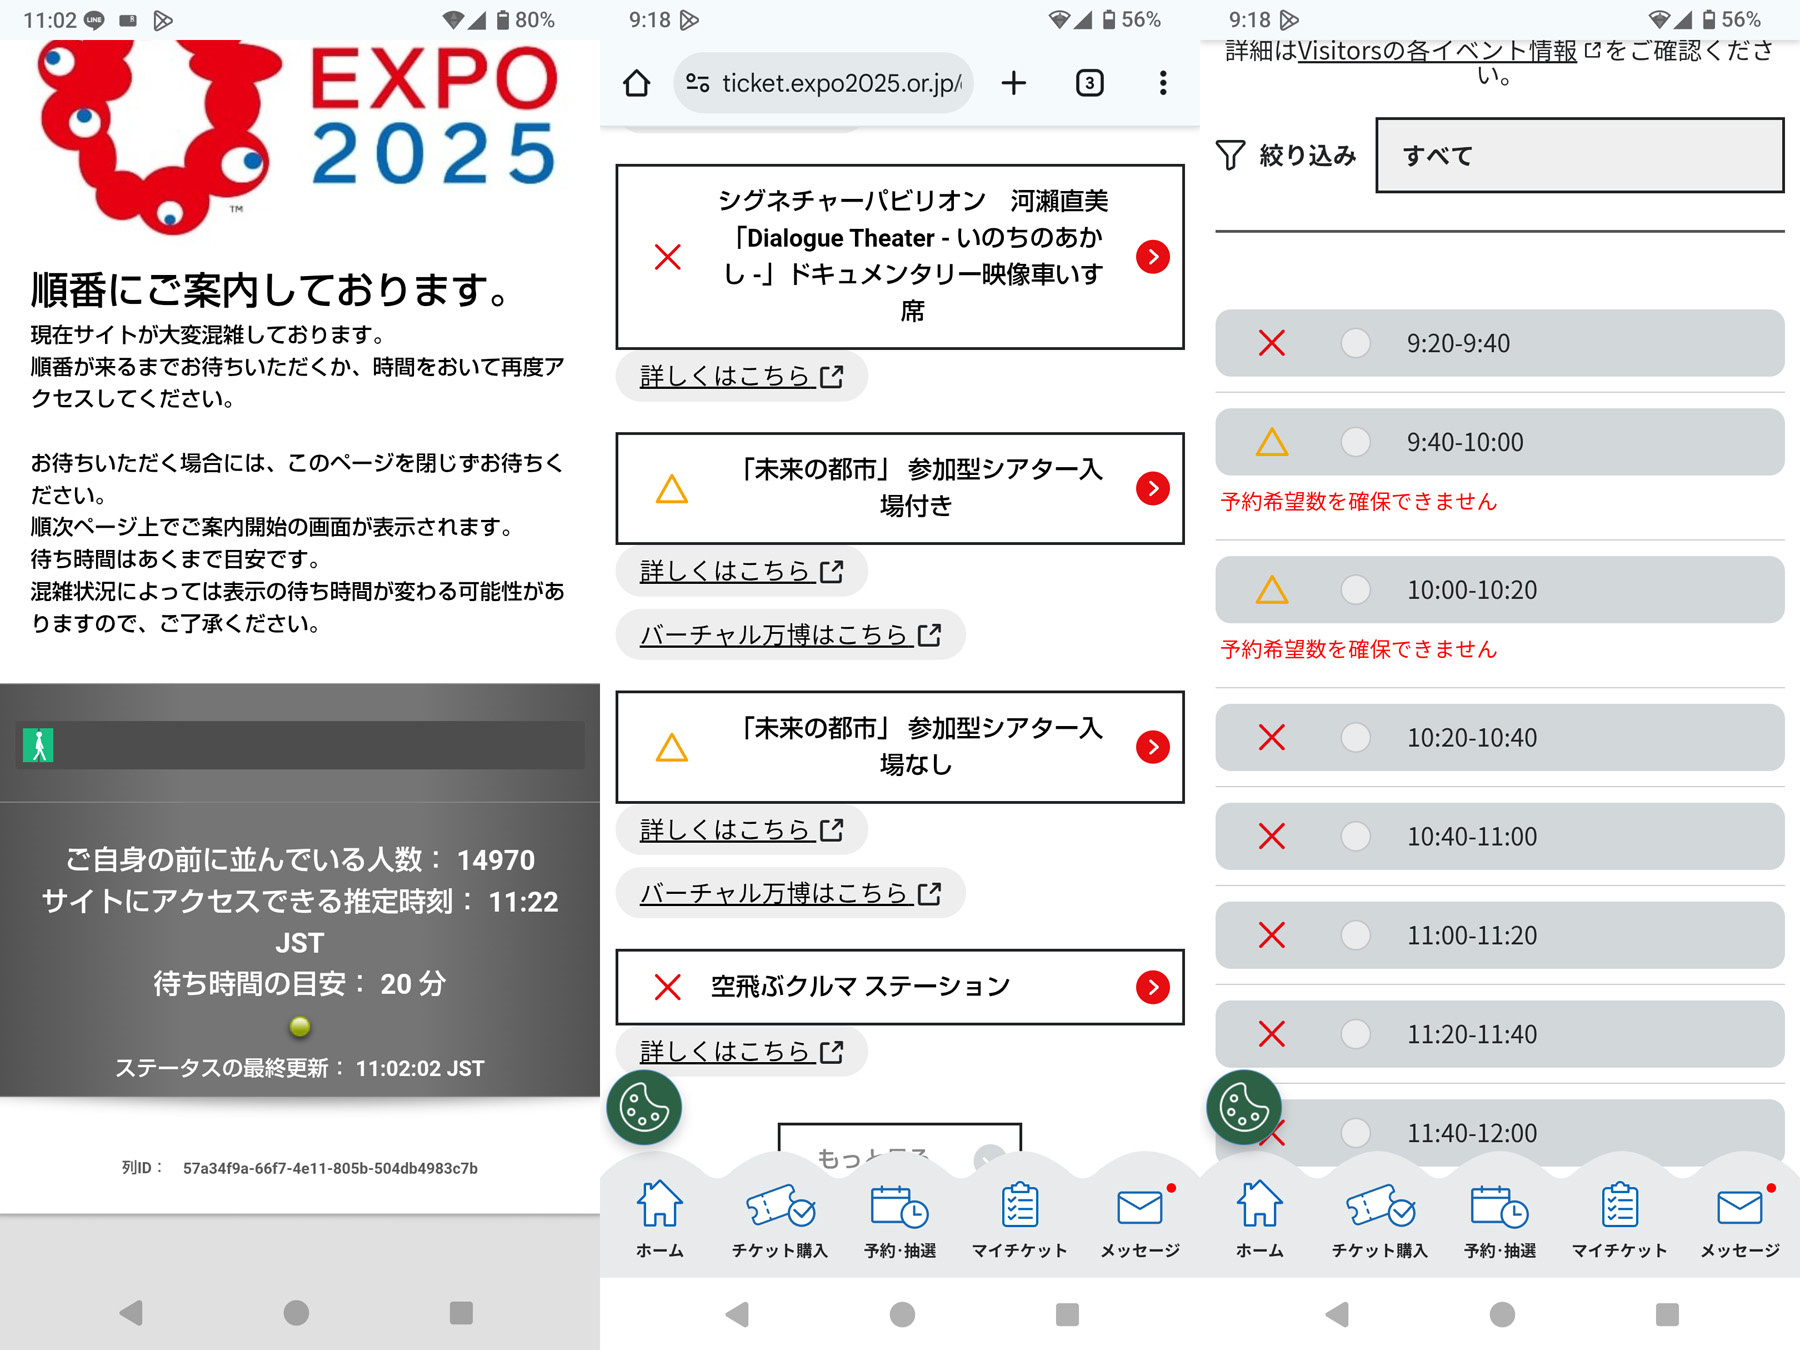This screenshot has width=1800, height=1350.
Task: Tap the Chrome home icon
Action: (x=637, y=83)
